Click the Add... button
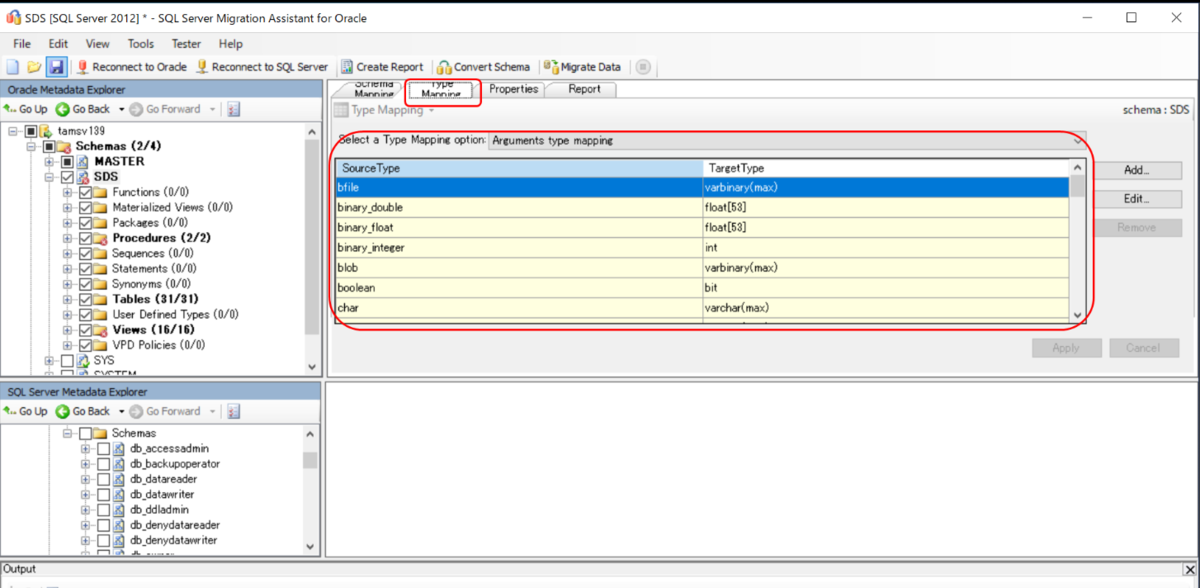This screenshot has width=1200, height=588. tap(1136, 171)
